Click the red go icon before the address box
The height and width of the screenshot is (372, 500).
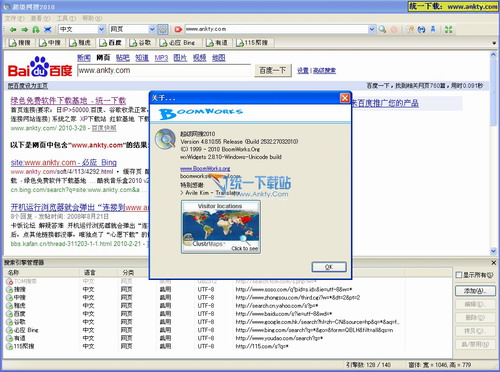point(178,29)
